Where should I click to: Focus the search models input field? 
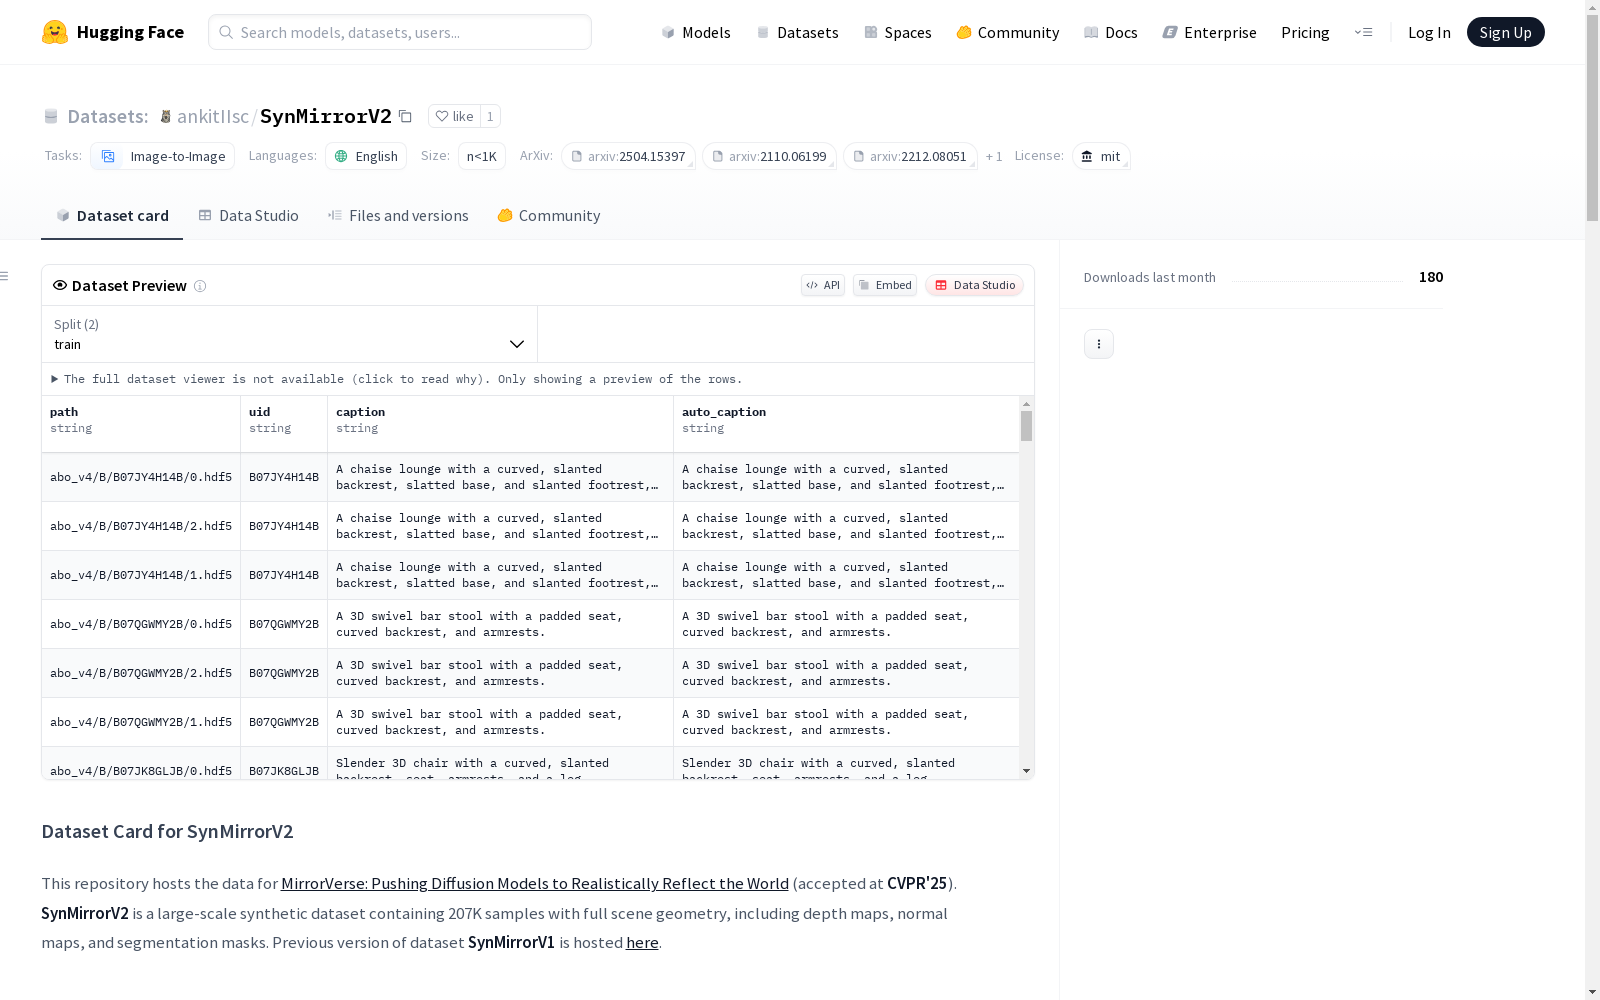pyautogui.click(x=400, y=32)
